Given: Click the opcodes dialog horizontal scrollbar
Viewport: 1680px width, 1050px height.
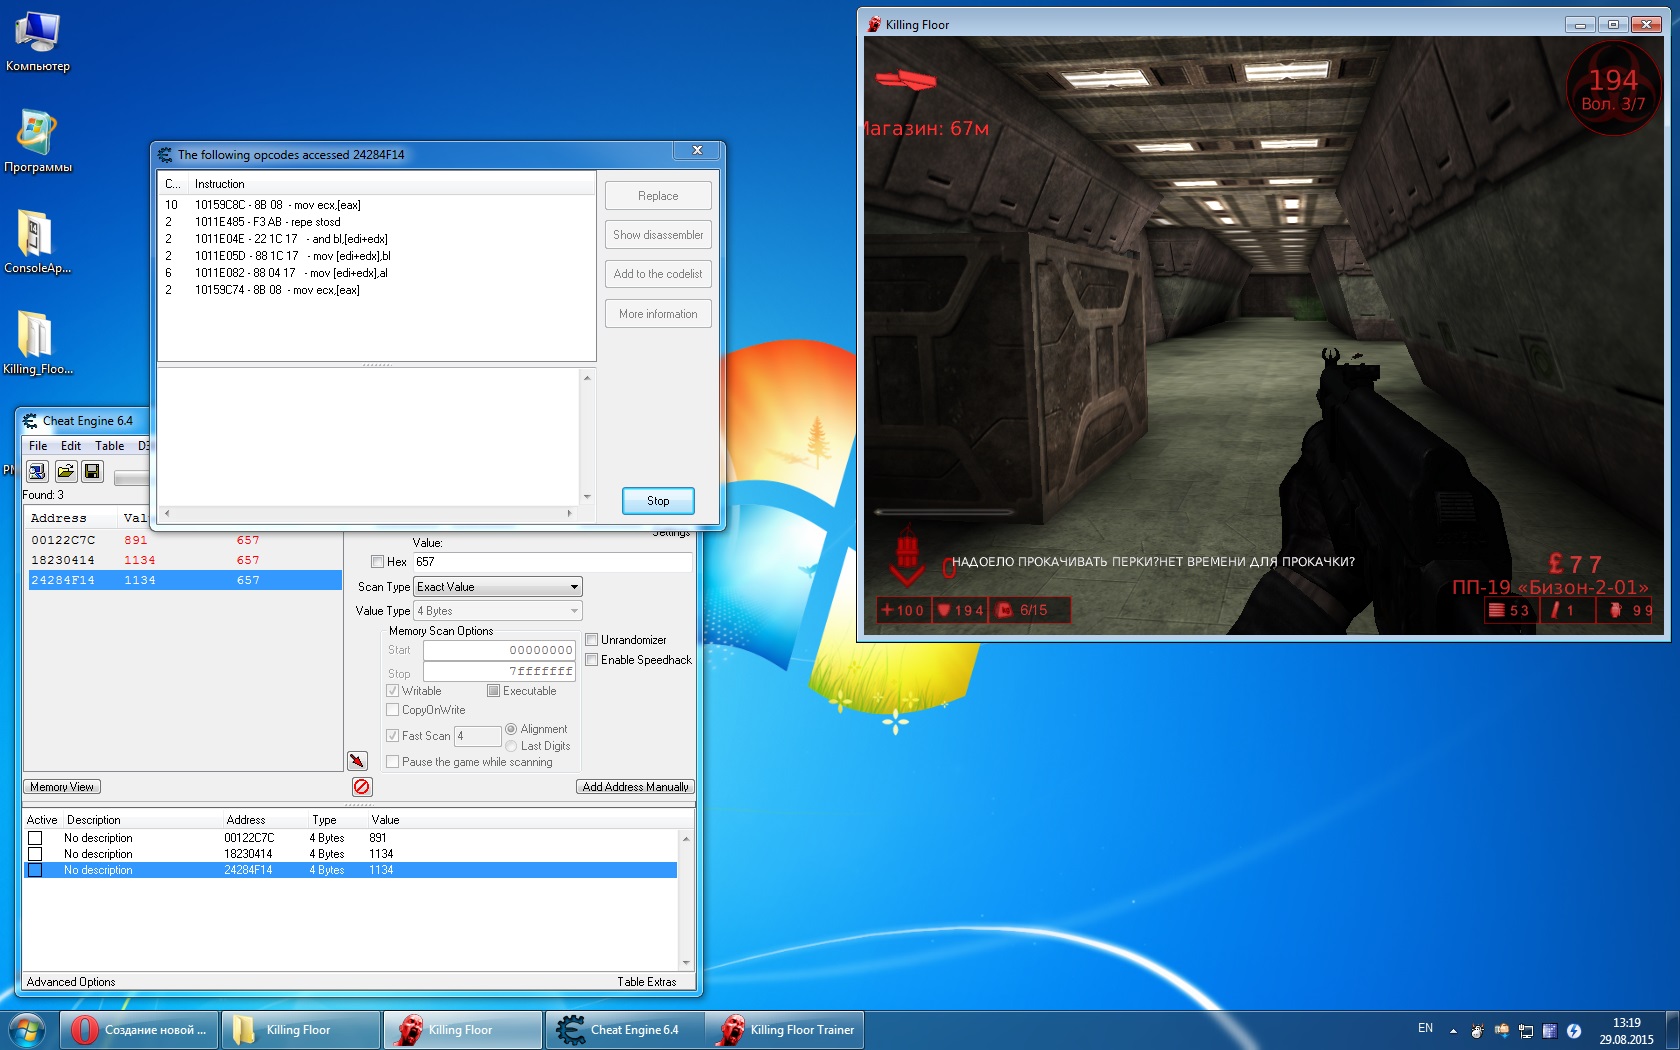Looking at the screenshot, I should (368, 513).
